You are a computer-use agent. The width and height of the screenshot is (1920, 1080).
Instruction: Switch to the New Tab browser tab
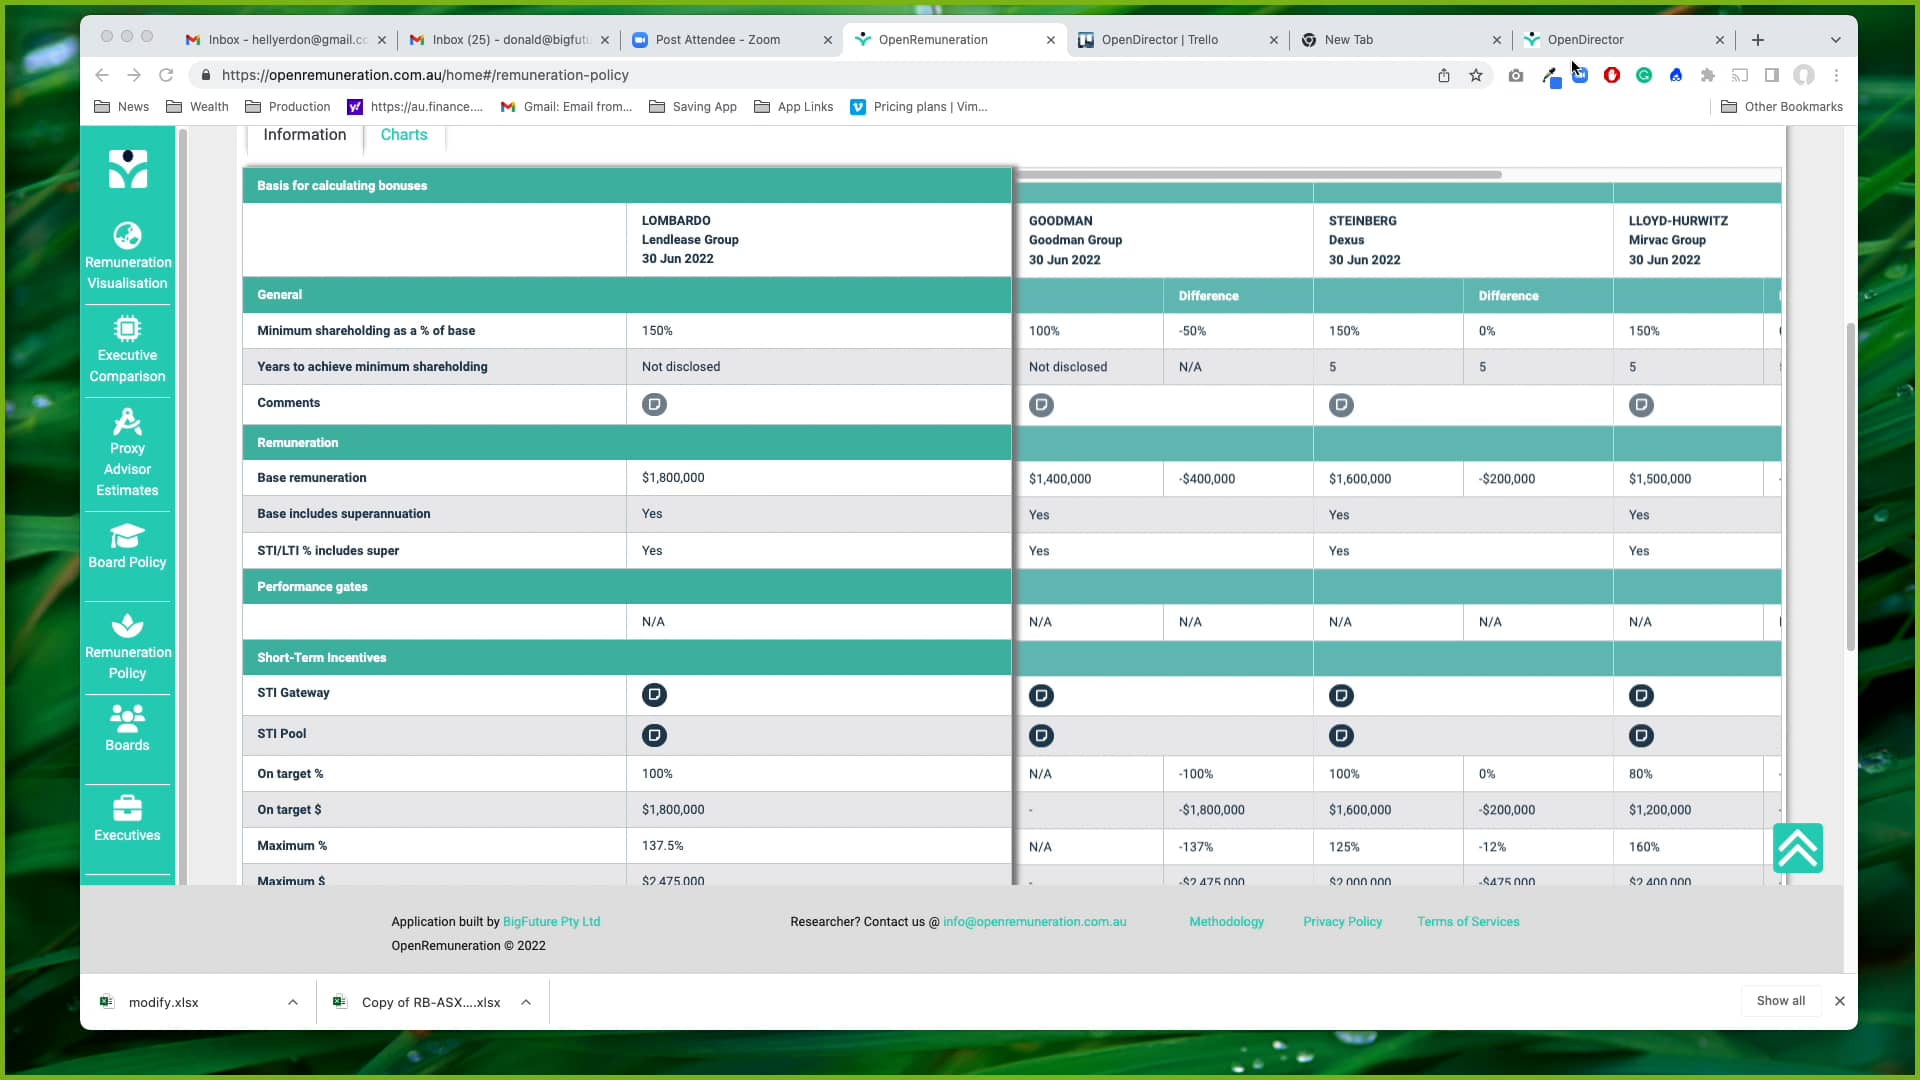click(1401, 40)
